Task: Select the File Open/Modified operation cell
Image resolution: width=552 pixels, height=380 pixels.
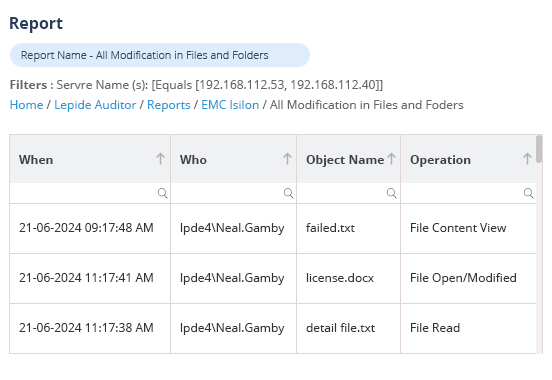Action: (468, 278)
